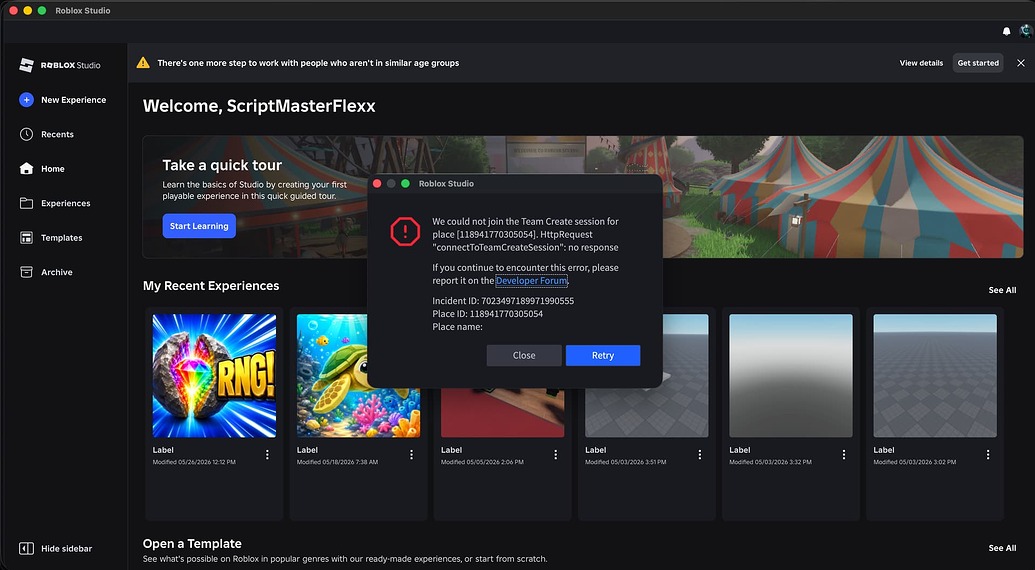Click the dialog's green zoom button
This screenshot has width=1035, height=570.
tap(405, 183)
